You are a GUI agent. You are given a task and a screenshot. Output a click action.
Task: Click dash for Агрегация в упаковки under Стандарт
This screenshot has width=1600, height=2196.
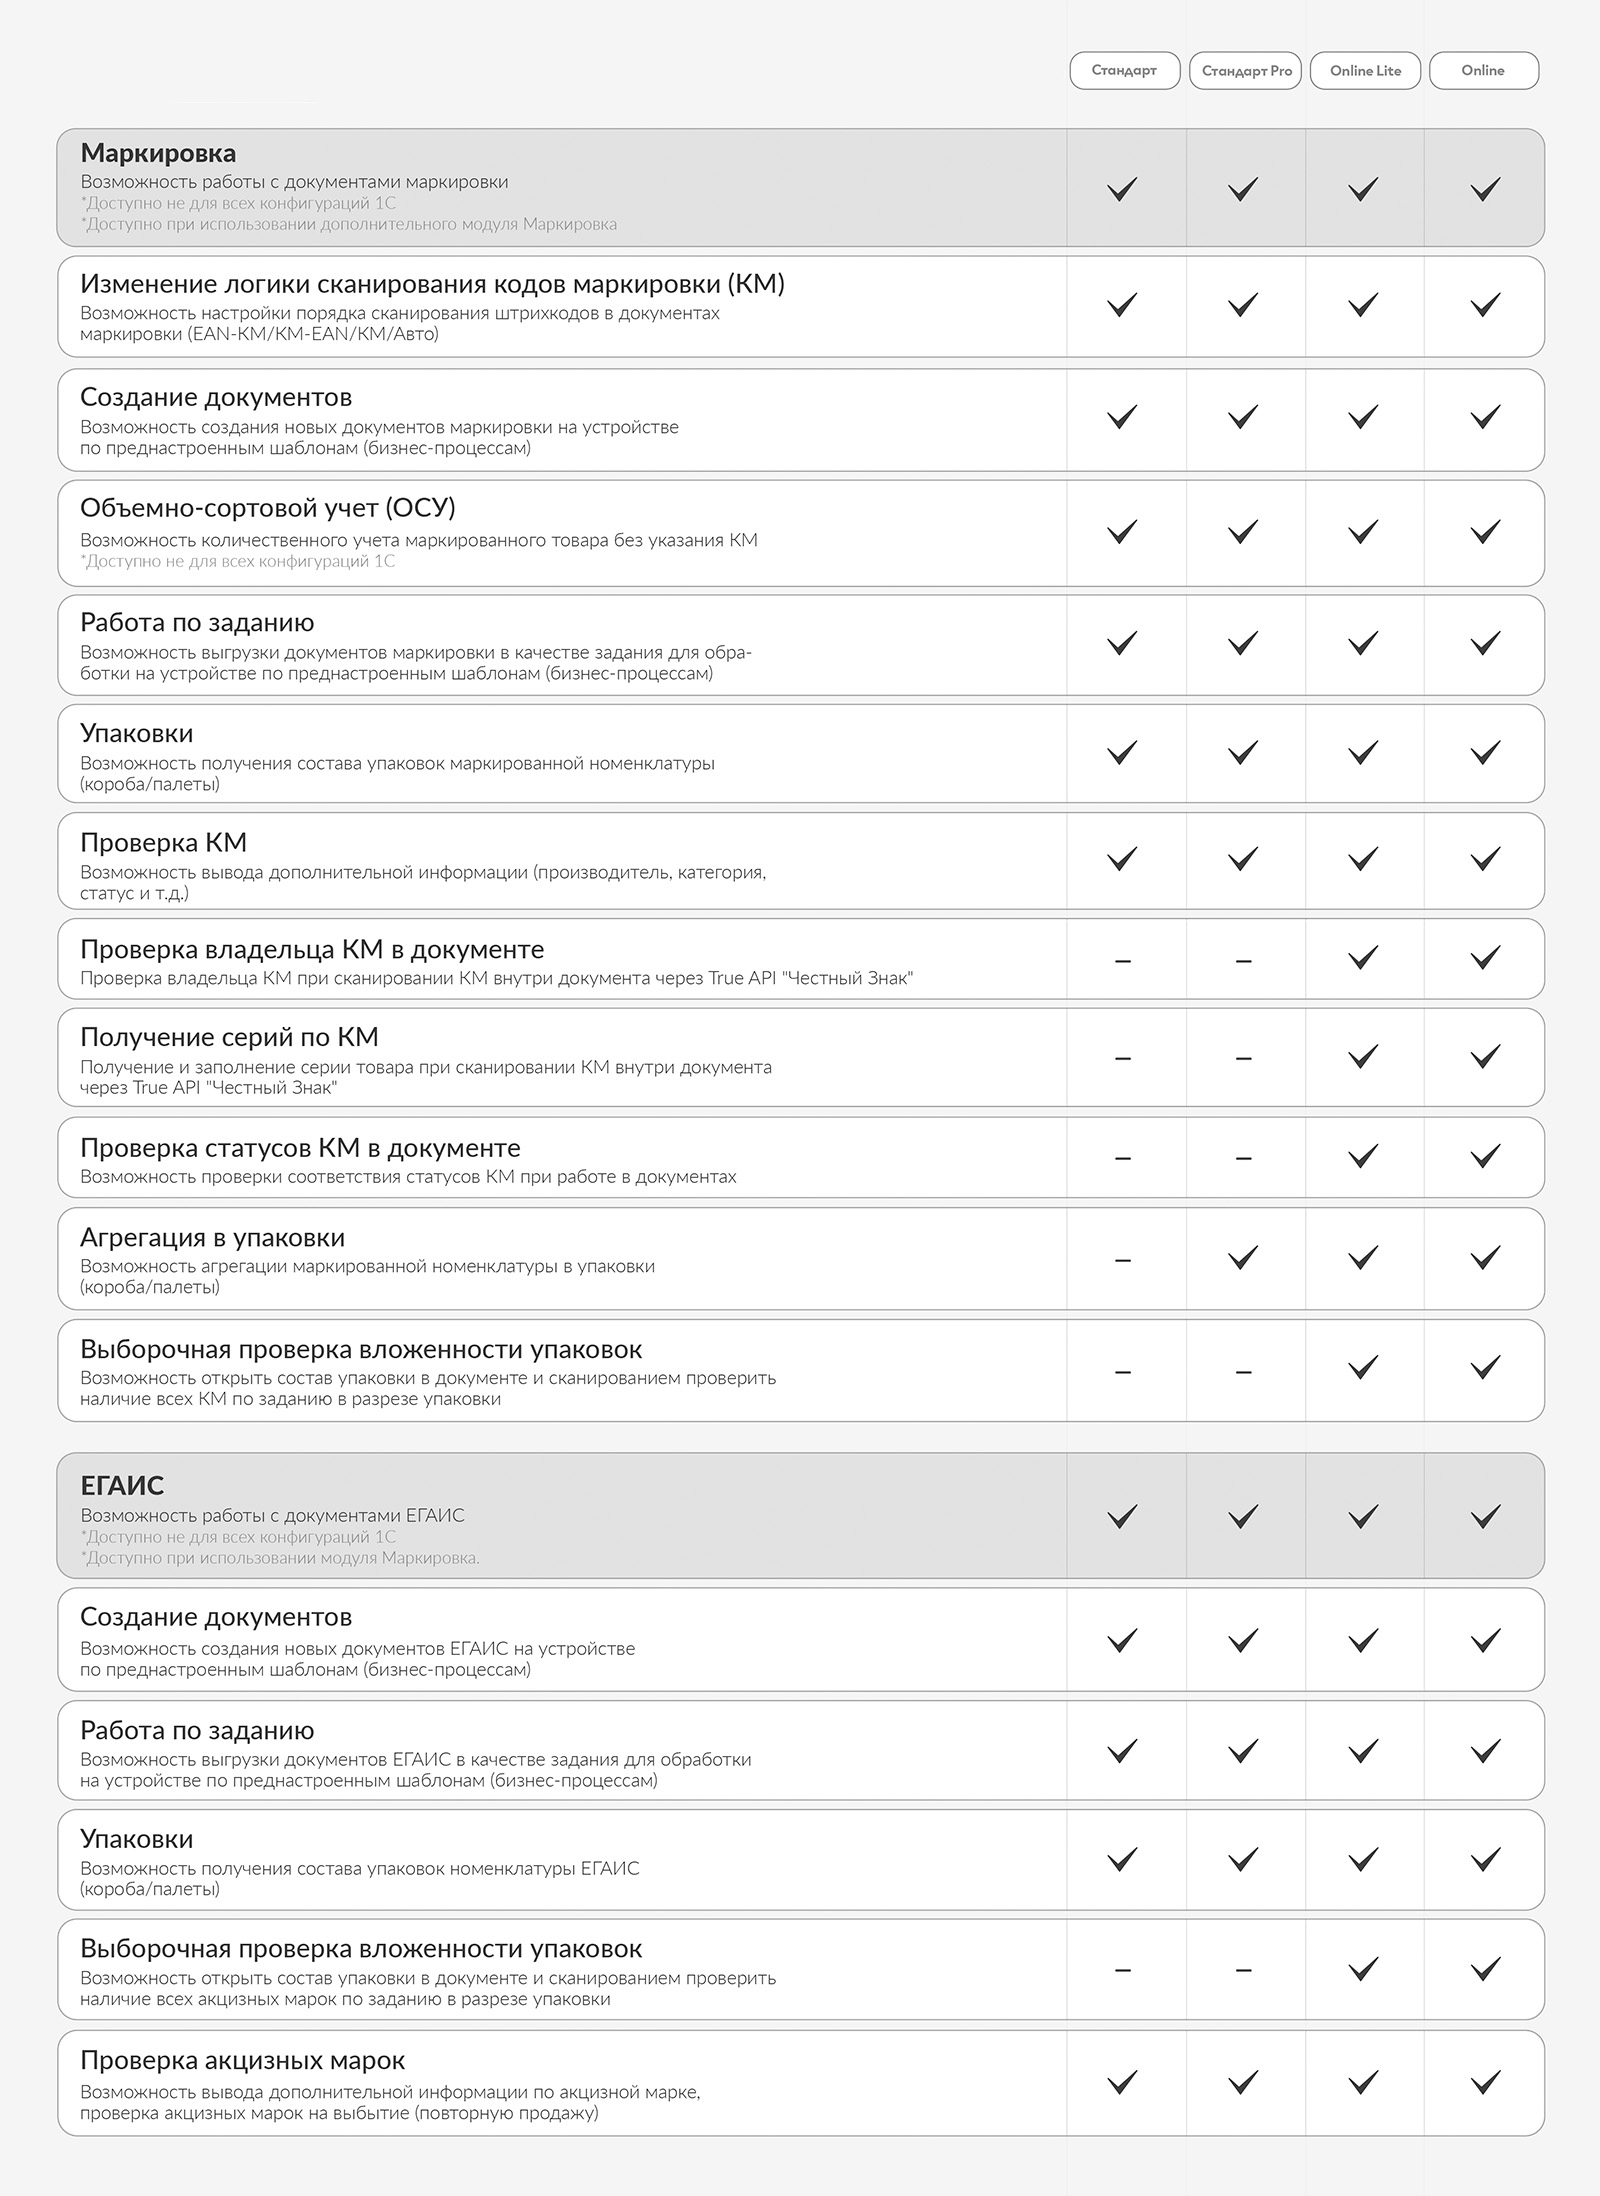coord(1123,1261)
